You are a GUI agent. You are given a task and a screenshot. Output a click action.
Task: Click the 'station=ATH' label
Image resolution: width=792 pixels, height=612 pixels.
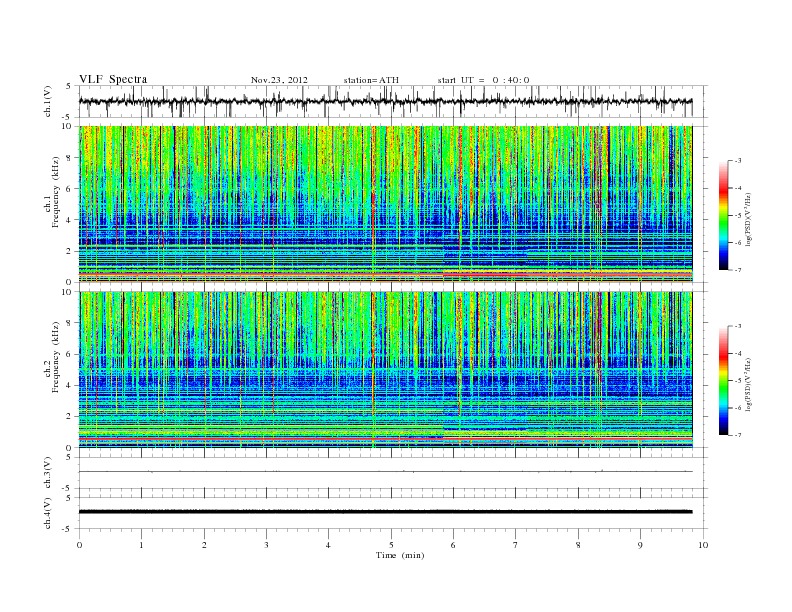pos(371,80)
